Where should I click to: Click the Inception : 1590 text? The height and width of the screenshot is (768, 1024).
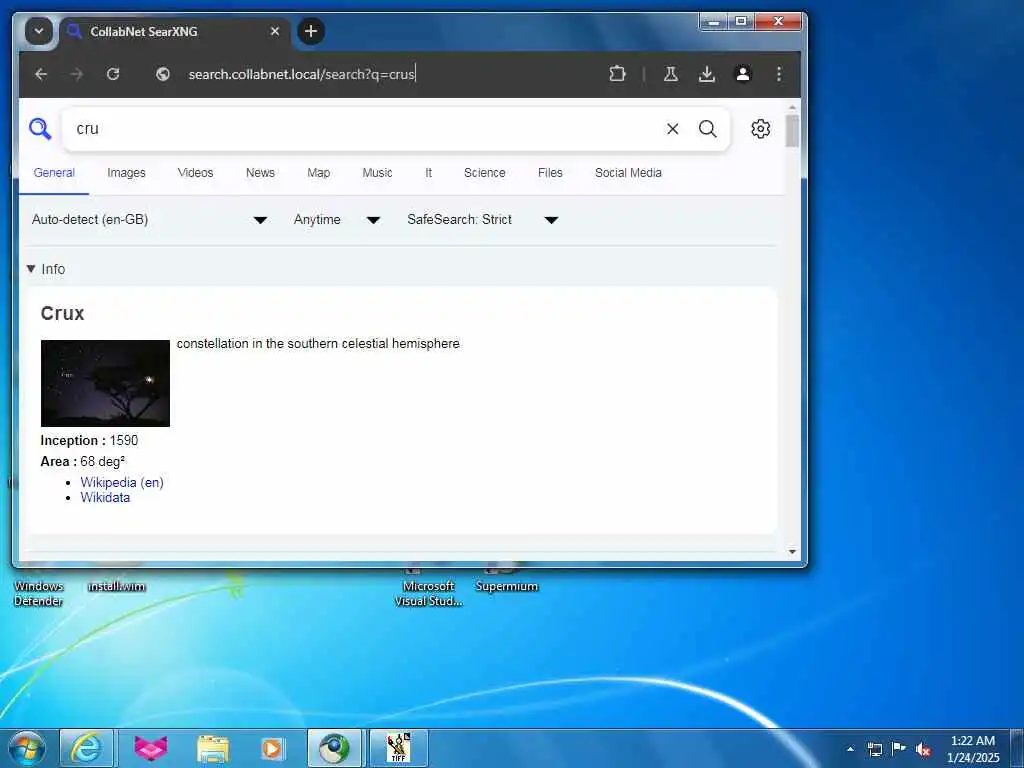point(89,441)
